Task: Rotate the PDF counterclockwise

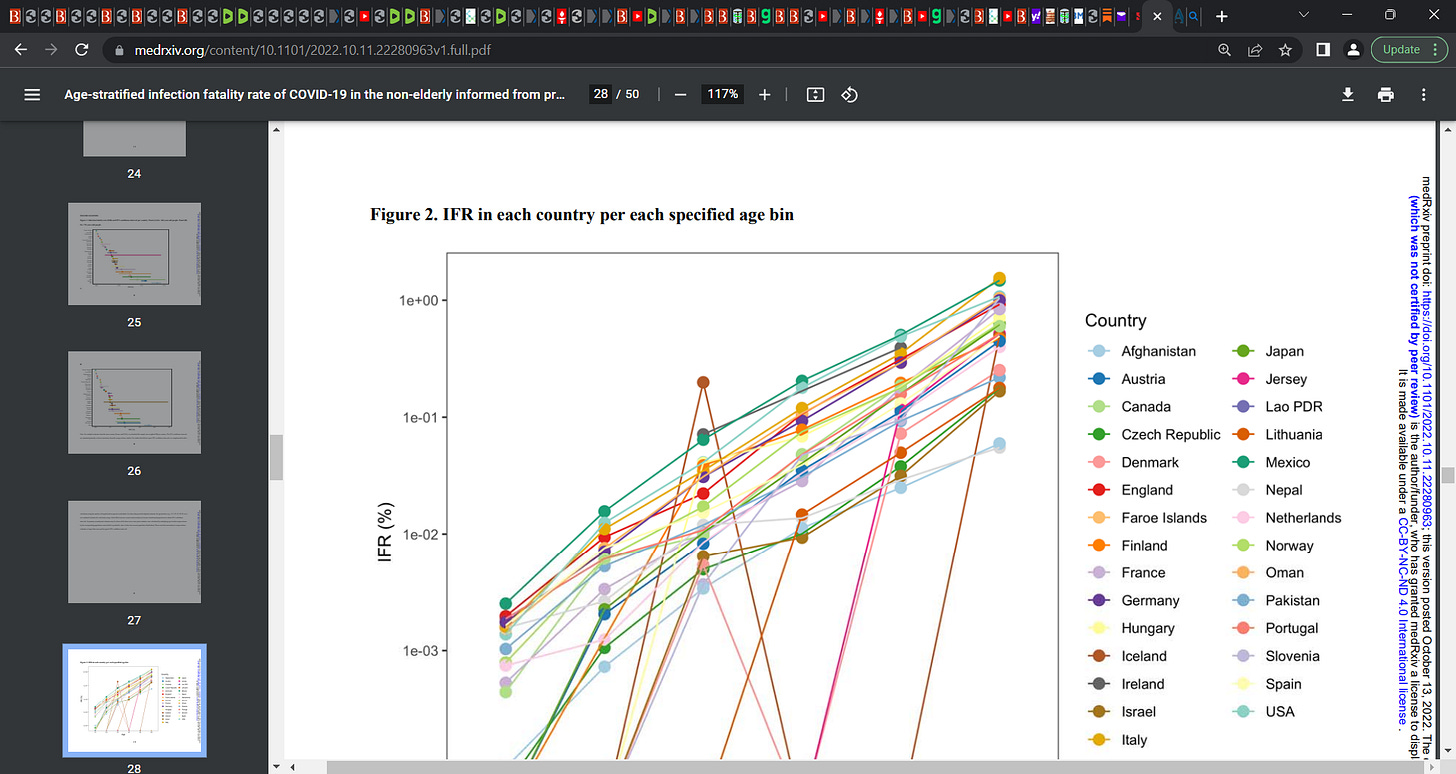Action: 849,94
